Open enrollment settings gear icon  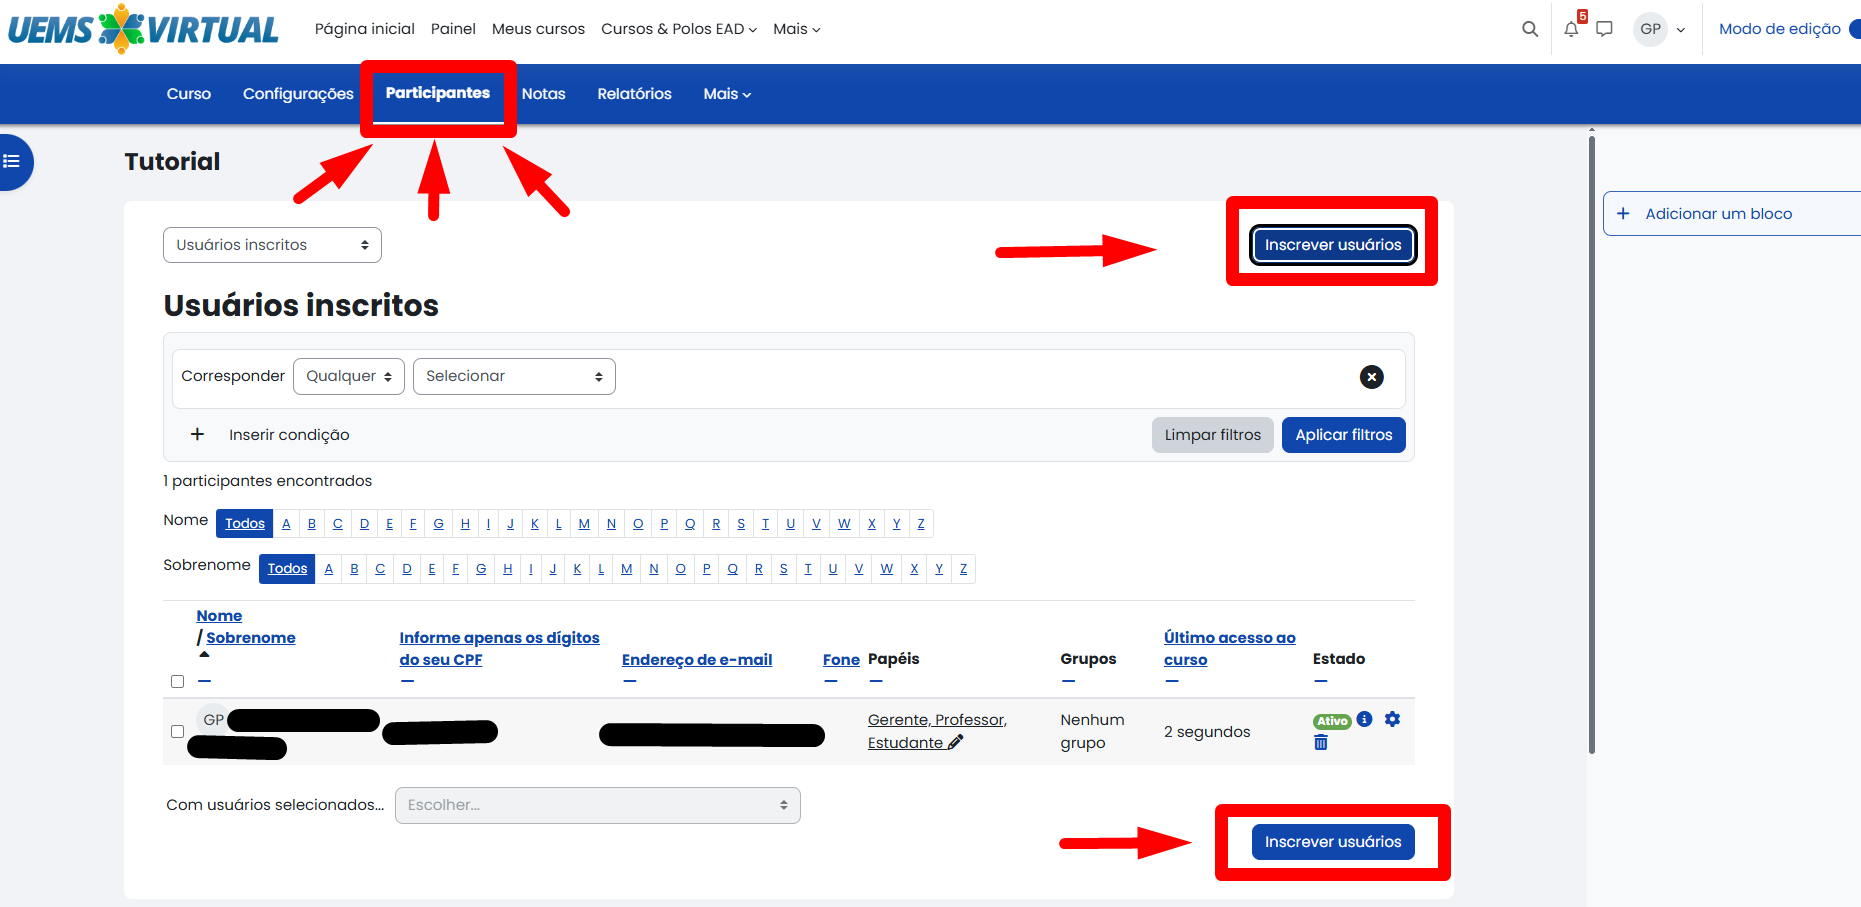click(x=1392, y=720)
